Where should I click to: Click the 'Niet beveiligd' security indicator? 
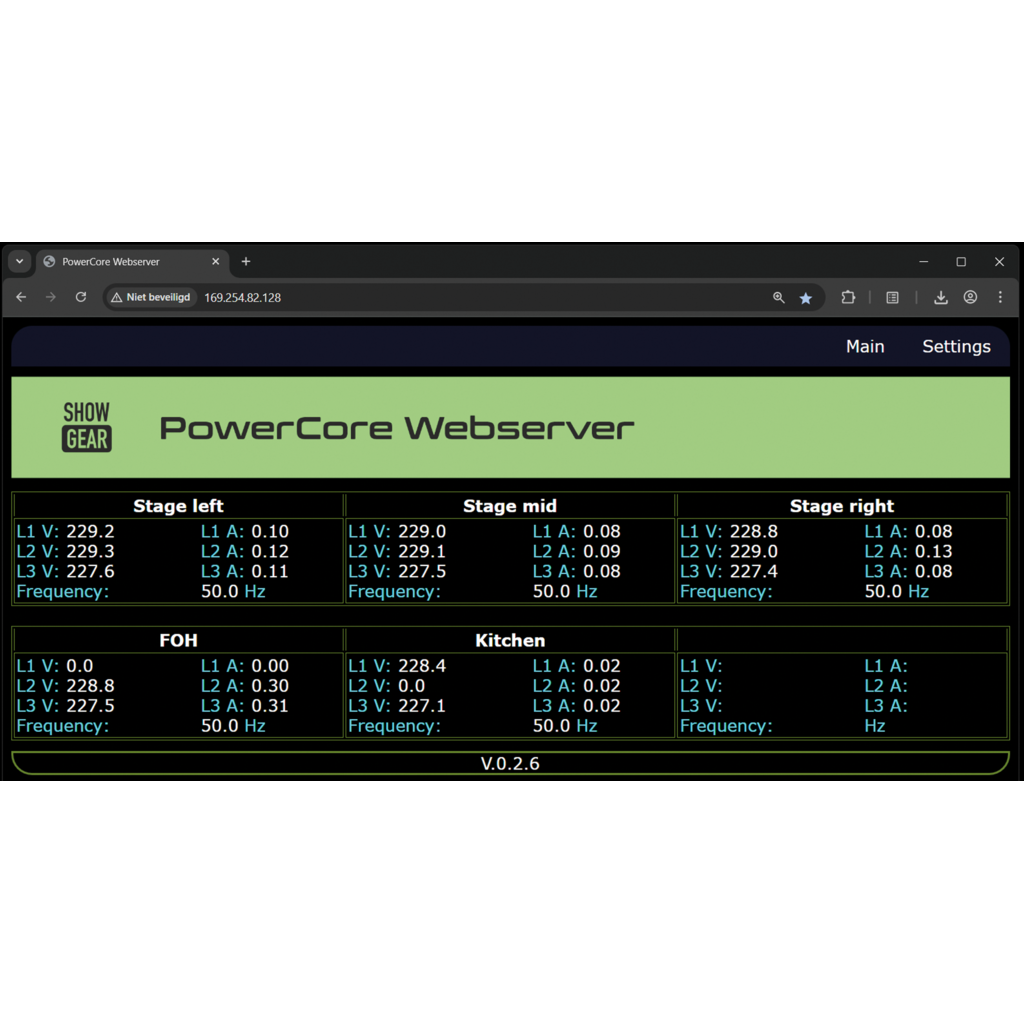coord(150,298)
